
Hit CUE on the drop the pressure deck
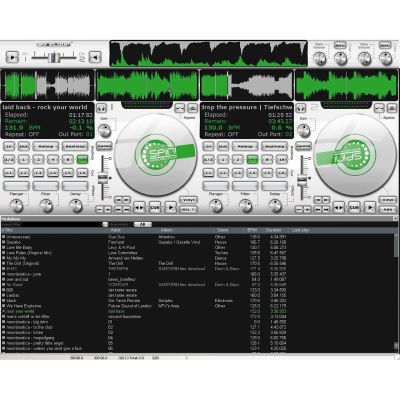[354, 207]
